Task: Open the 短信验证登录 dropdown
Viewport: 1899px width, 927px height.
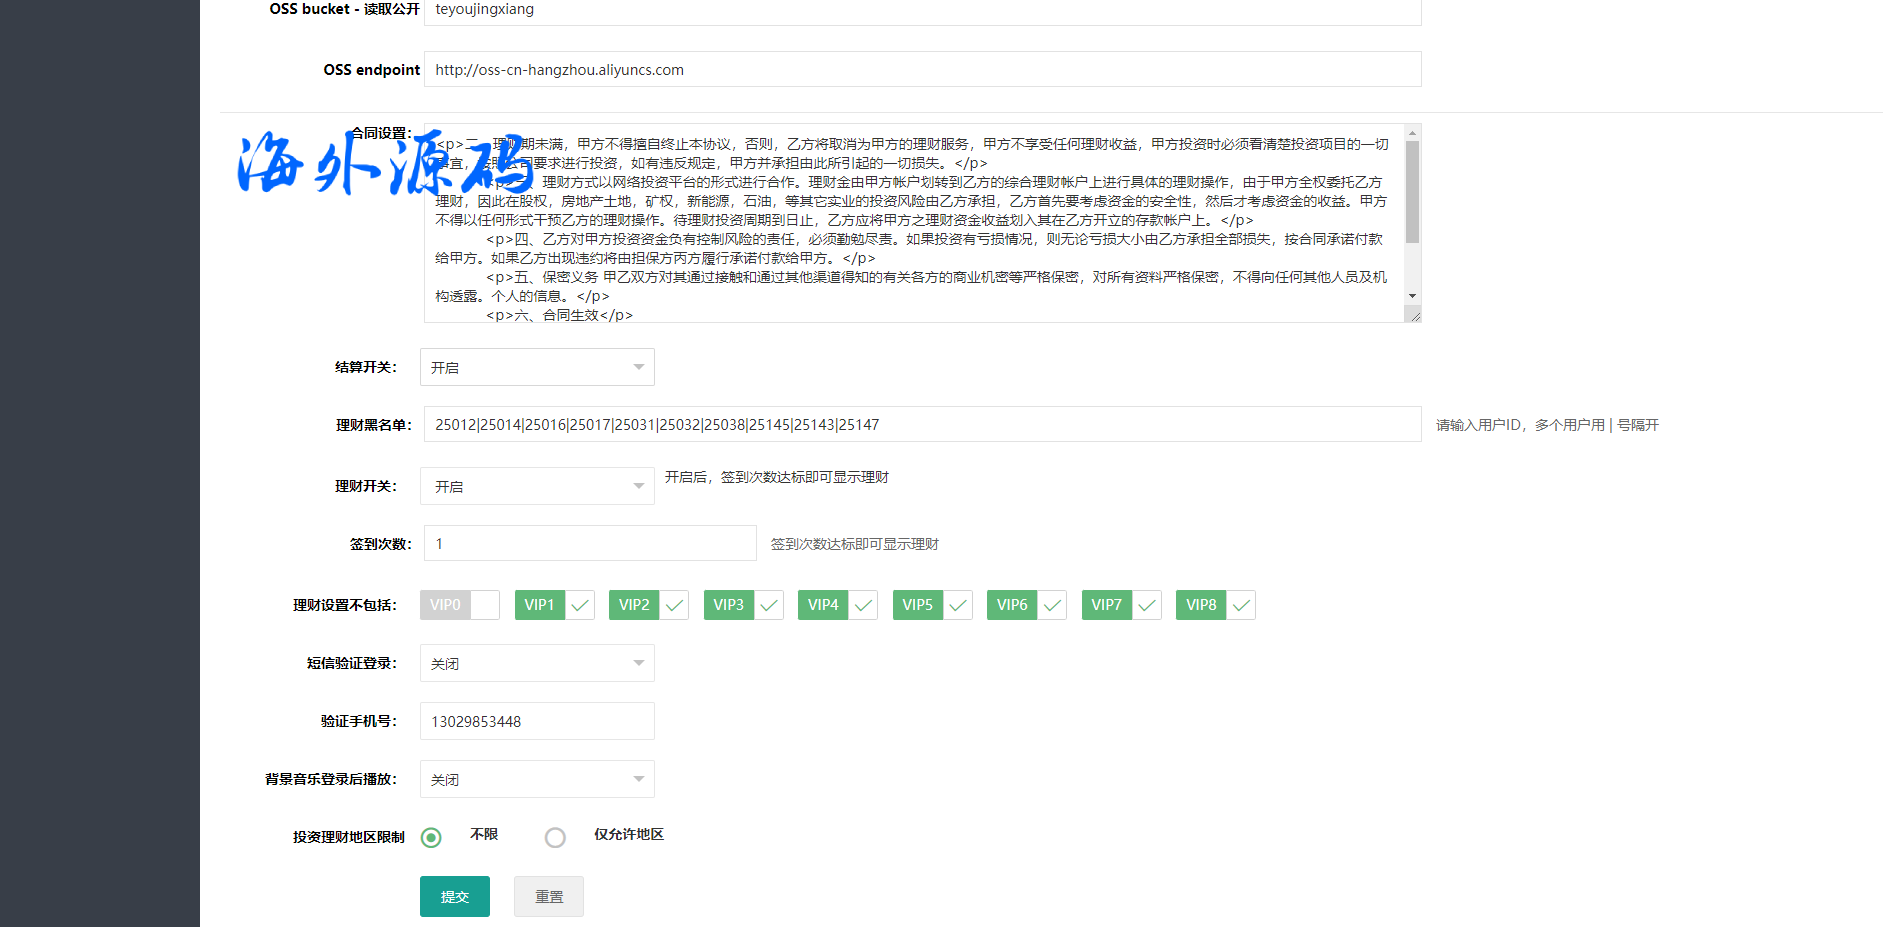Action: 537,663
